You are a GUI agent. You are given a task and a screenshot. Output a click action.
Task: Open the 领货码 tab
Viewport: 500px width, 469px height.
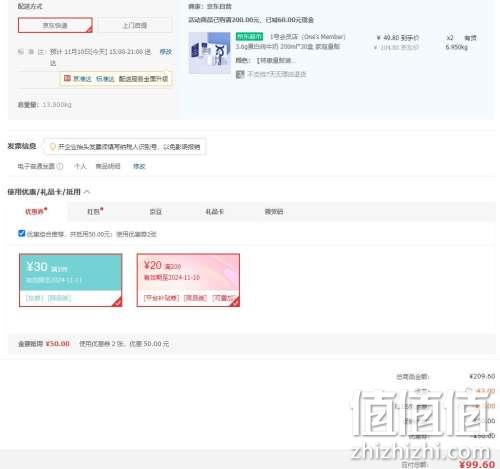[x=274, y=211]
